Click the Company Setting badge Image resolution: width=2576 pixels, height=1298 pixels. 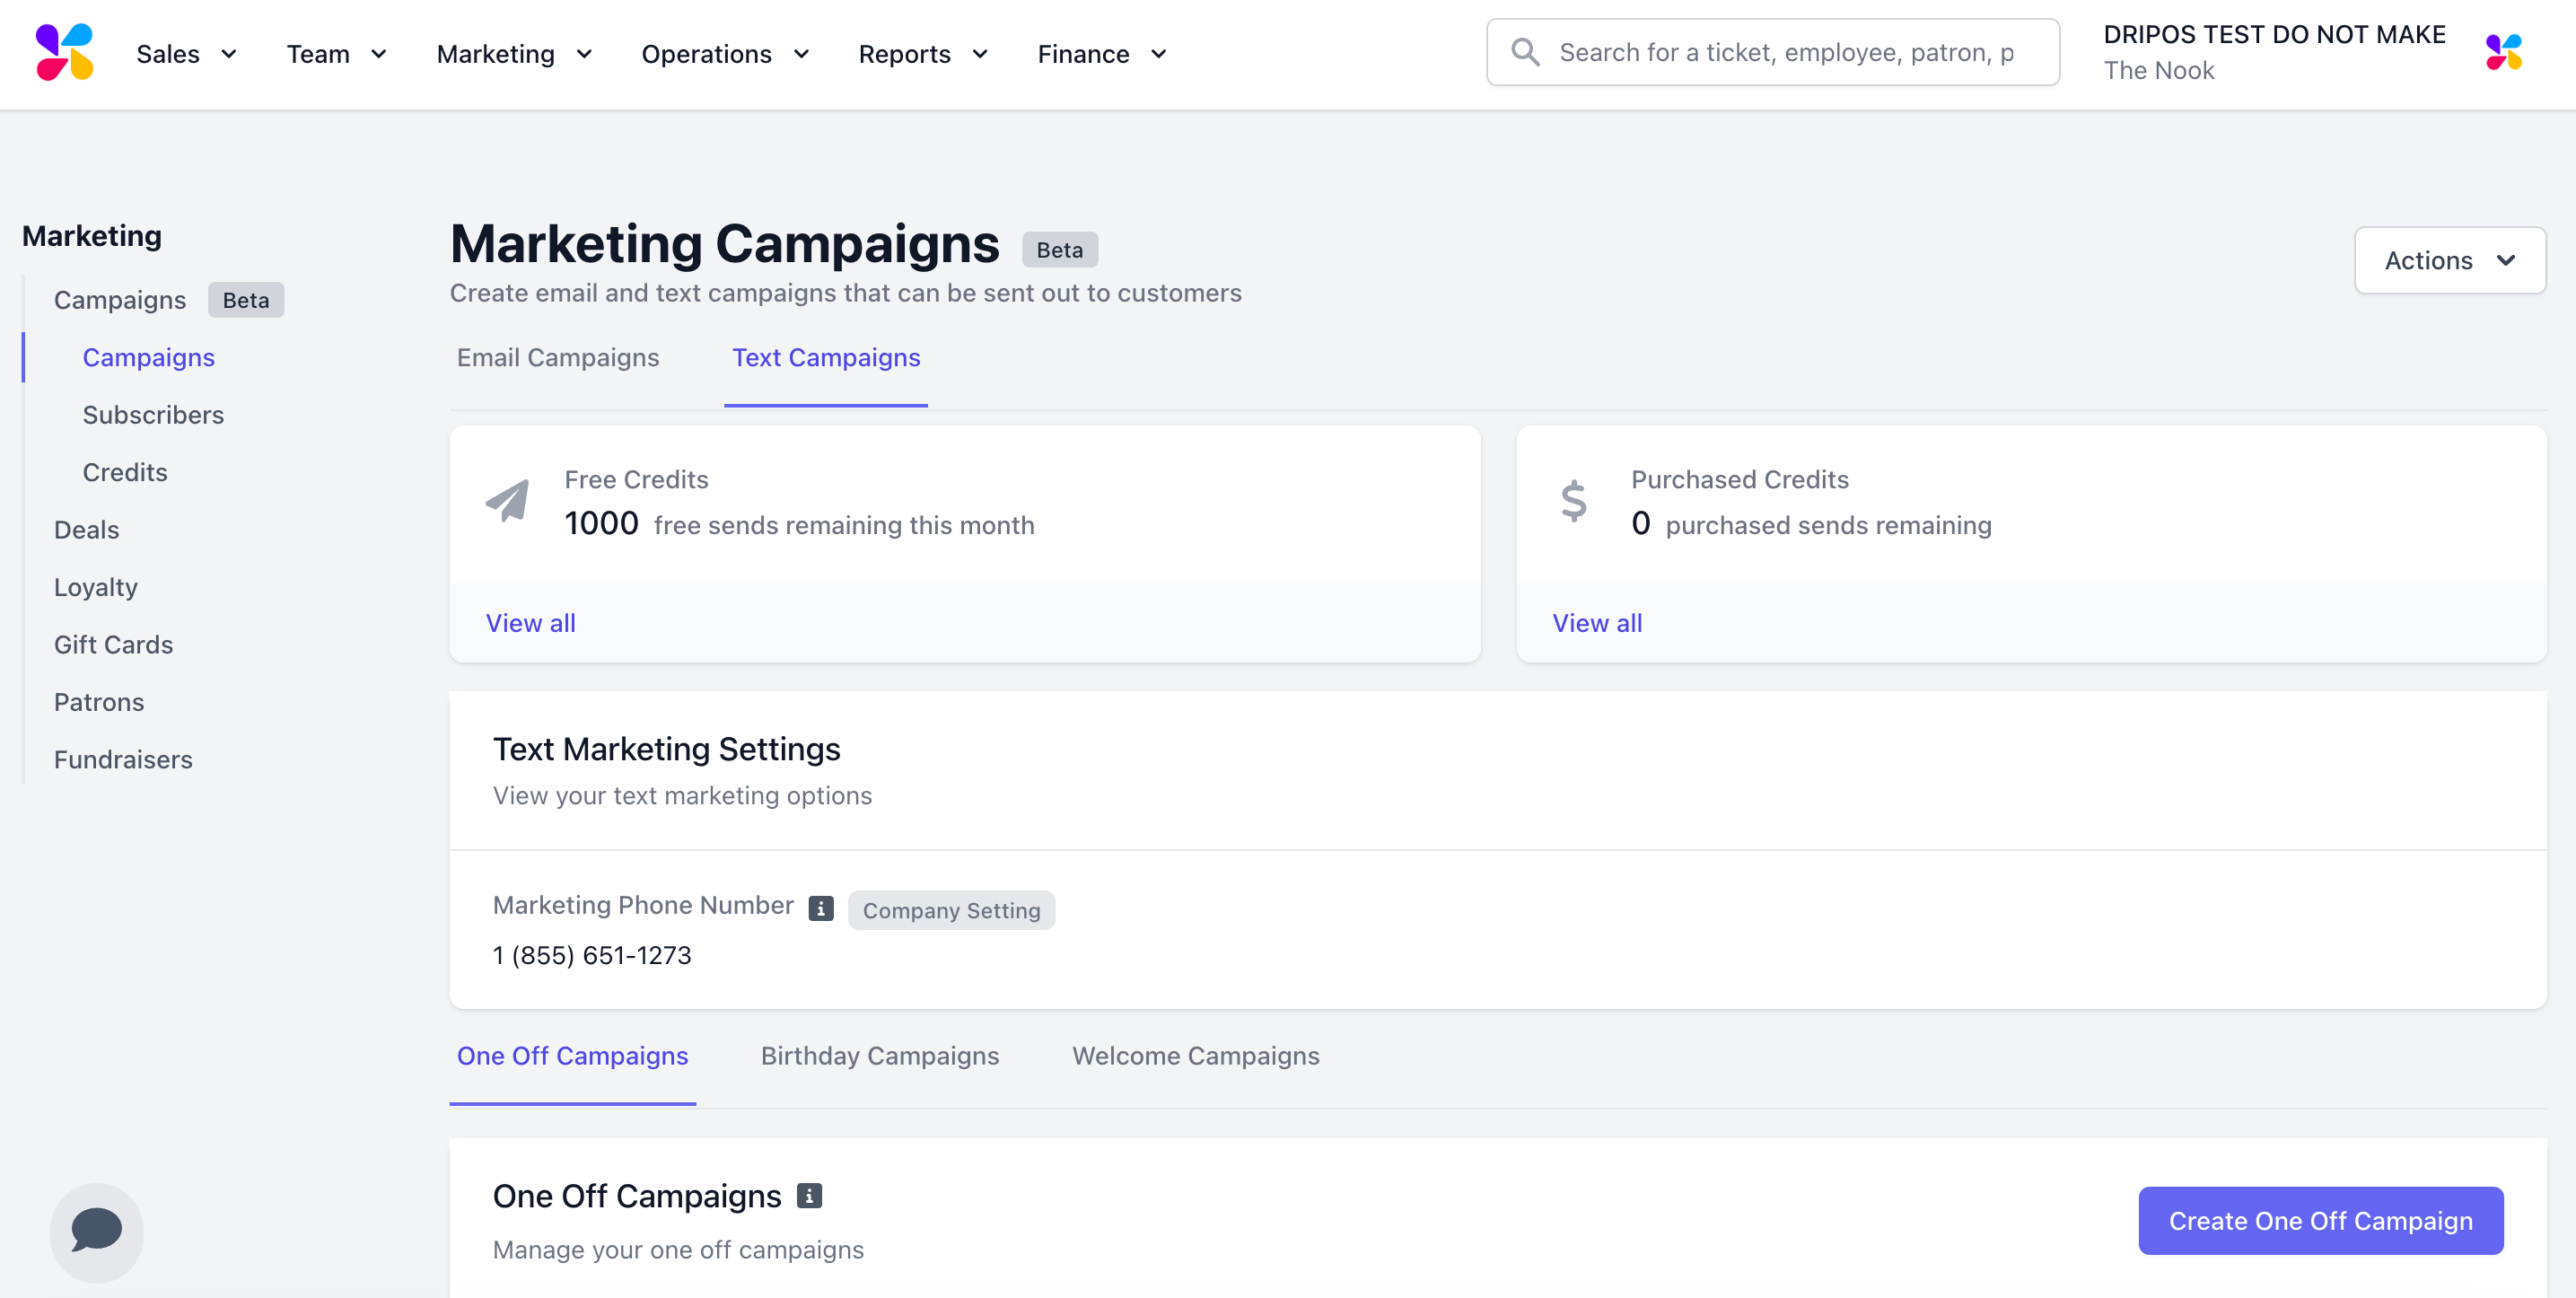coord(951,910)
